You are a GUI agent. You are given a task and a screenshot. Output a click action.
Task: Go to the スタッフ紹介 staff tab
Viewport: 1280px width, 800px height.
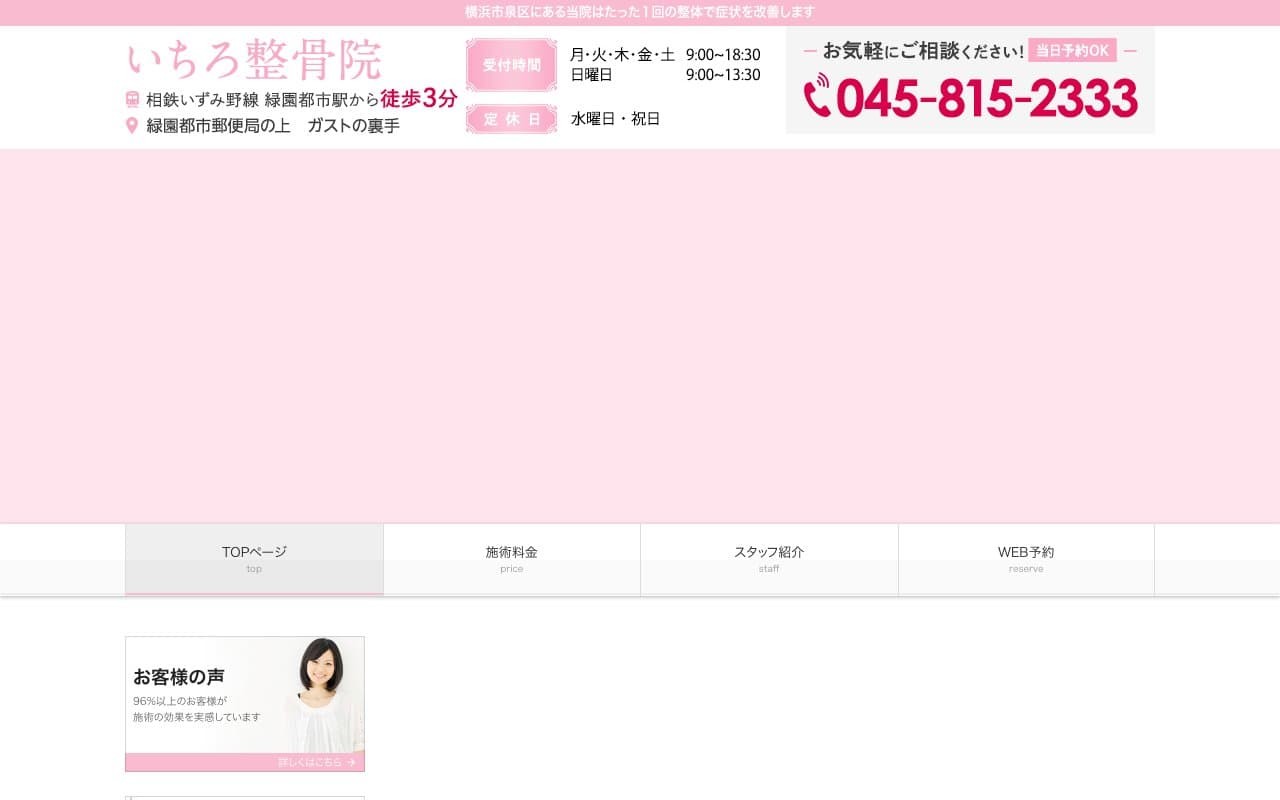(769, 559)
